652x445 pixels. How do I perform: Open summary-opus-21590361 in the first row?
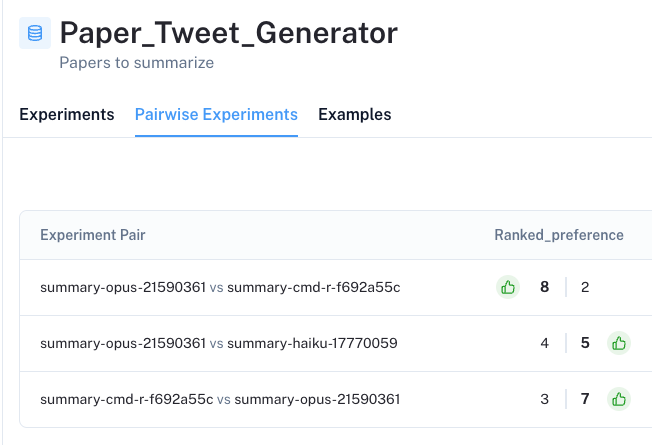point(123,287)
